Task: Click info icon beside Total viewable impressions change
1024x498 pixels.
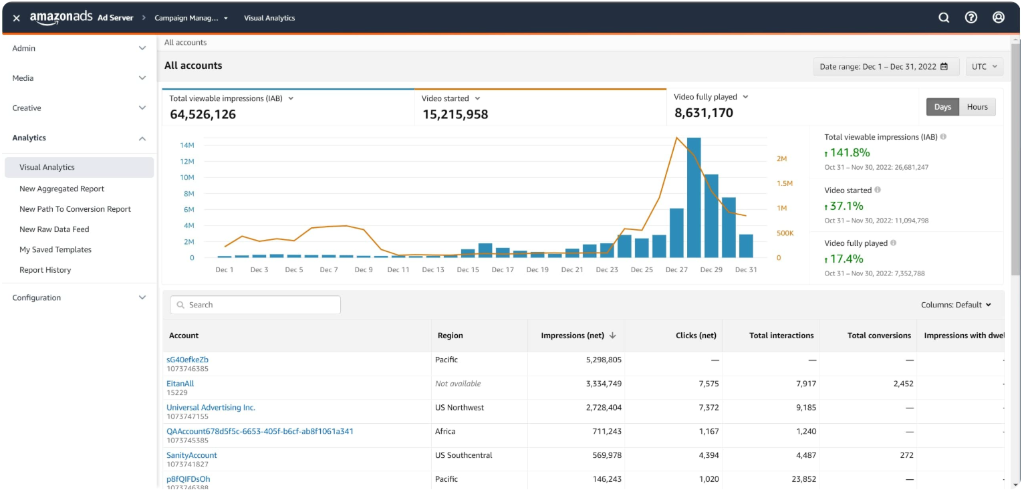Action: (x=944, y=138)
